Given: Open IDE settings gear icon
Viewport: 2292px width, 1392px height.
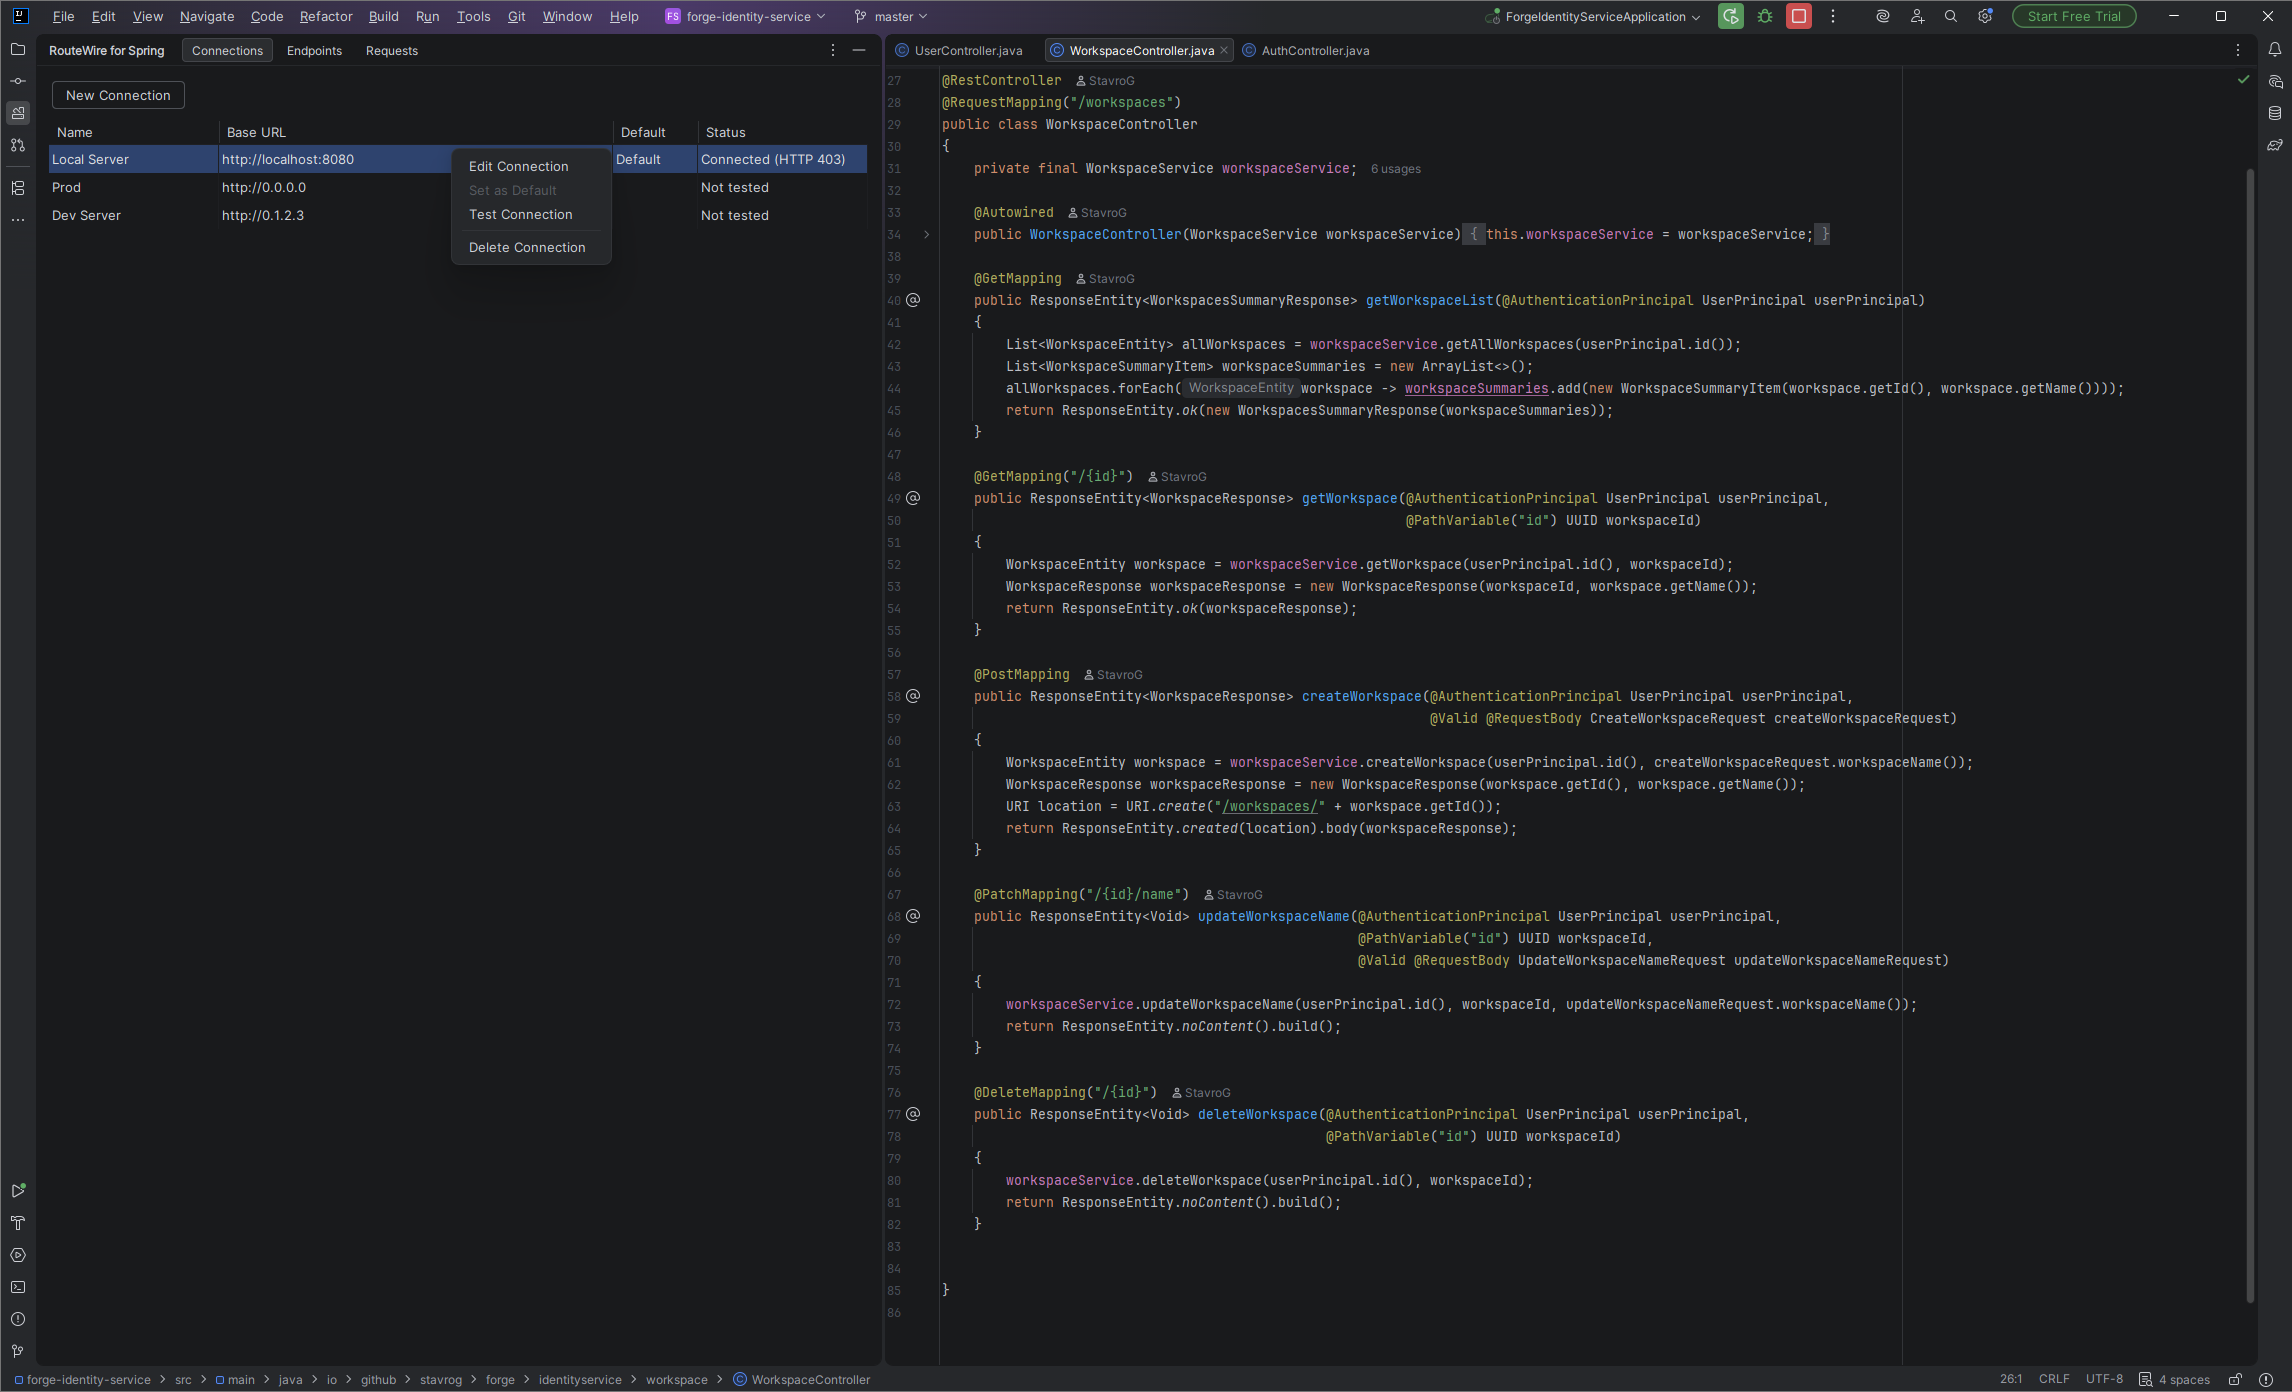Looking at the screenshot, I should (1985, 16).
